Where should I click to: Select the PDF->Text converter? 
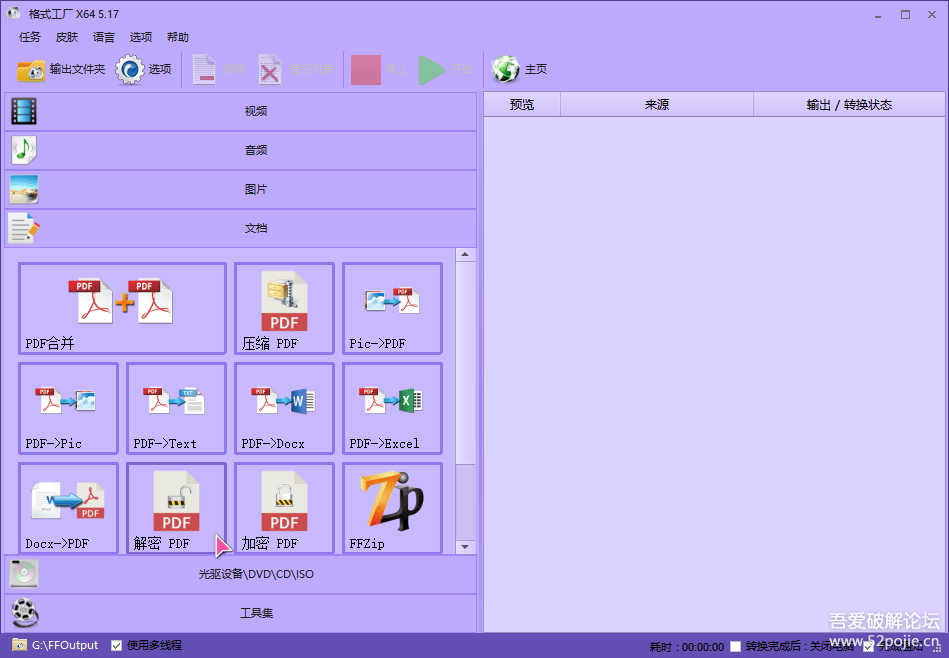click(x=176, y=408)
